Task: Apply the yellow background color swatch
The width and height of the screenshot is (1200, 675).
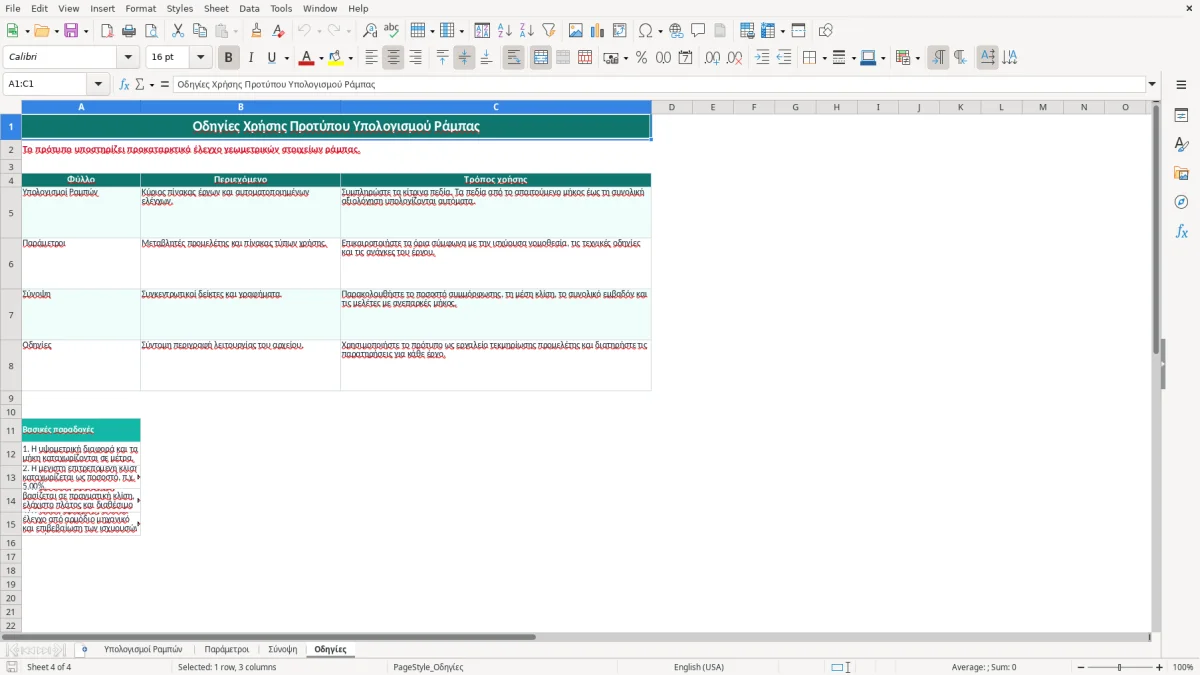Action: pyautogui.click(x=335, y=58)
